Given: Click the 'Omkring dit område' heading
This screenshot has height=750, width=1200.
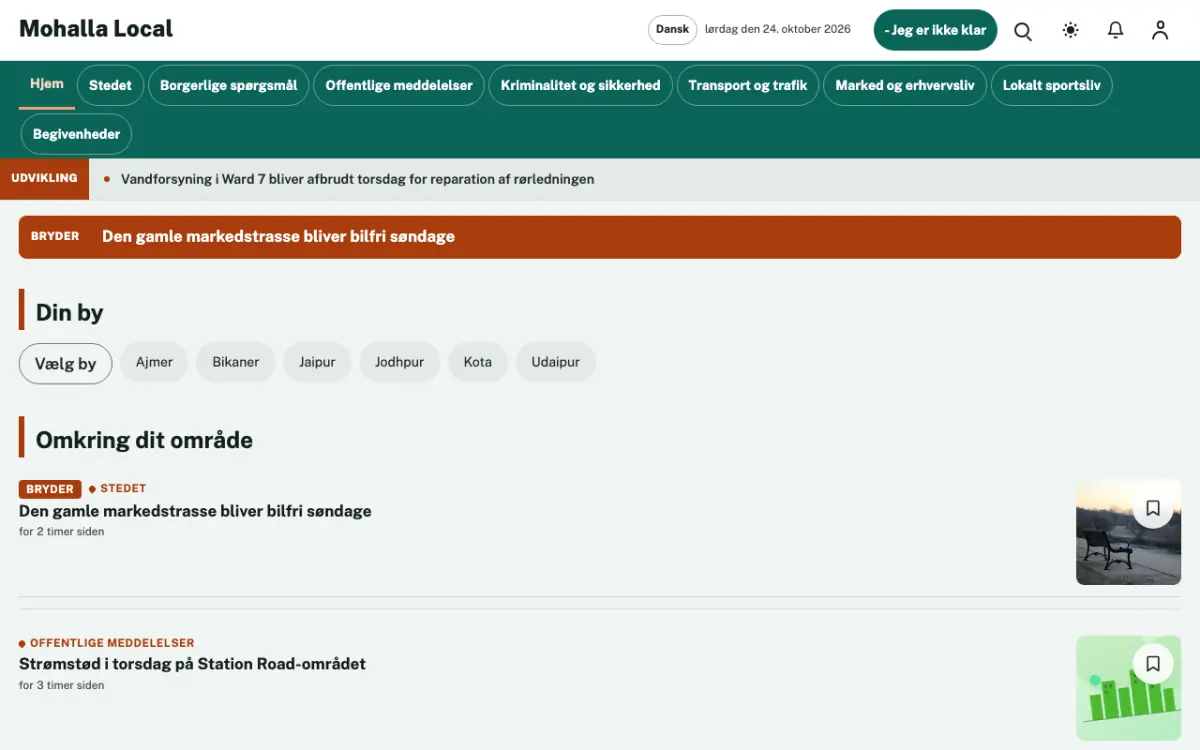Looking at the screenshot, I should 144,440.
